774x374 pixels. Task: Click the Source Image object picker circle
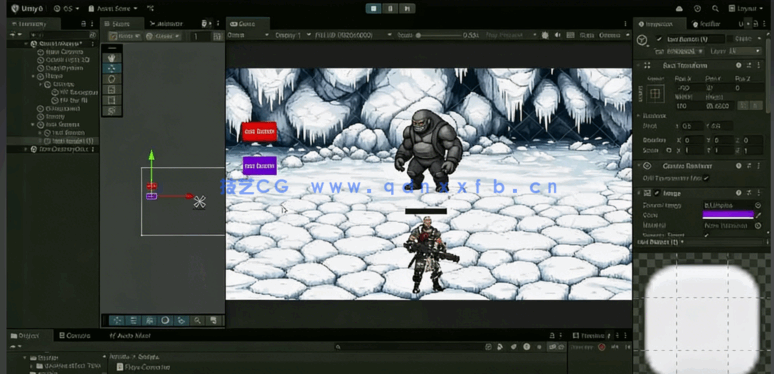pos(758,205)
